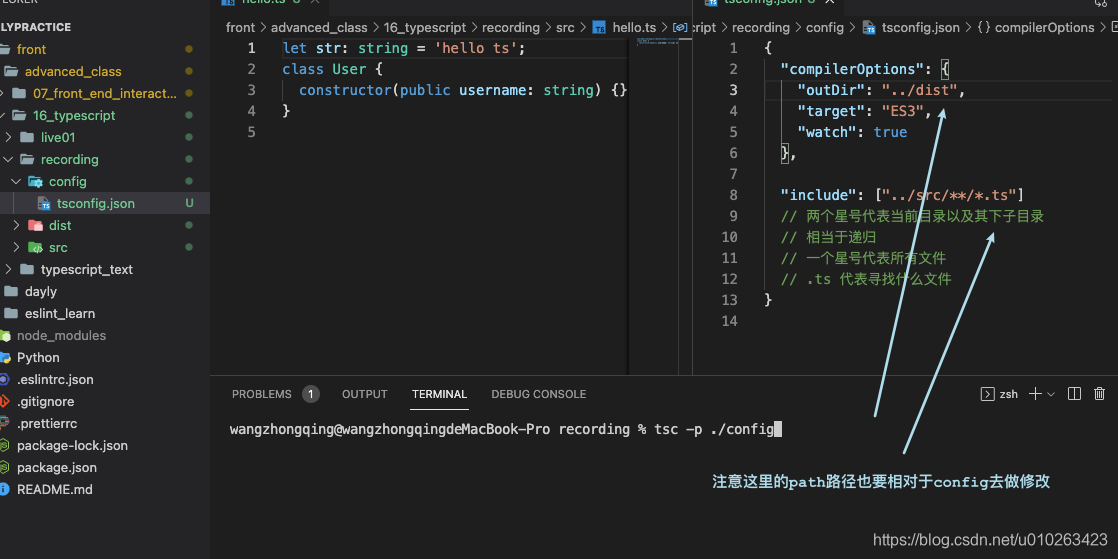This screenshot has height=559, width=1118.
Task: Switch to the OUTPUT tab
Action: pos(364,394)
